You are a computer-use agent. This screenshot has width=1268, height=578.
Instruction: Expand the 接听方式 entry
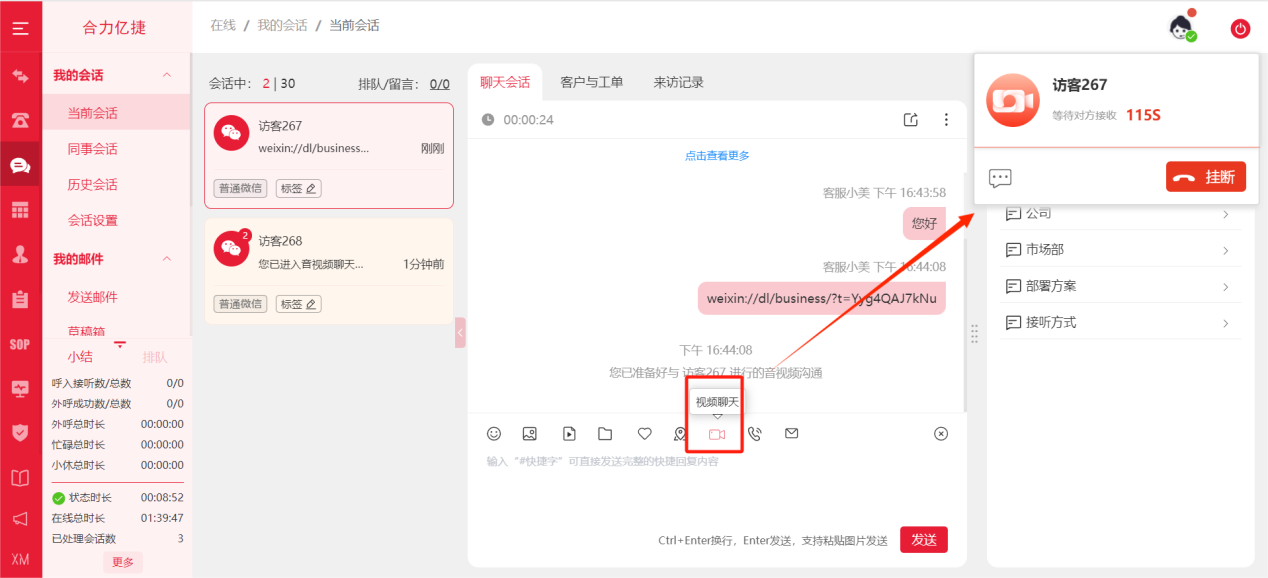[x=1118, y=322]
